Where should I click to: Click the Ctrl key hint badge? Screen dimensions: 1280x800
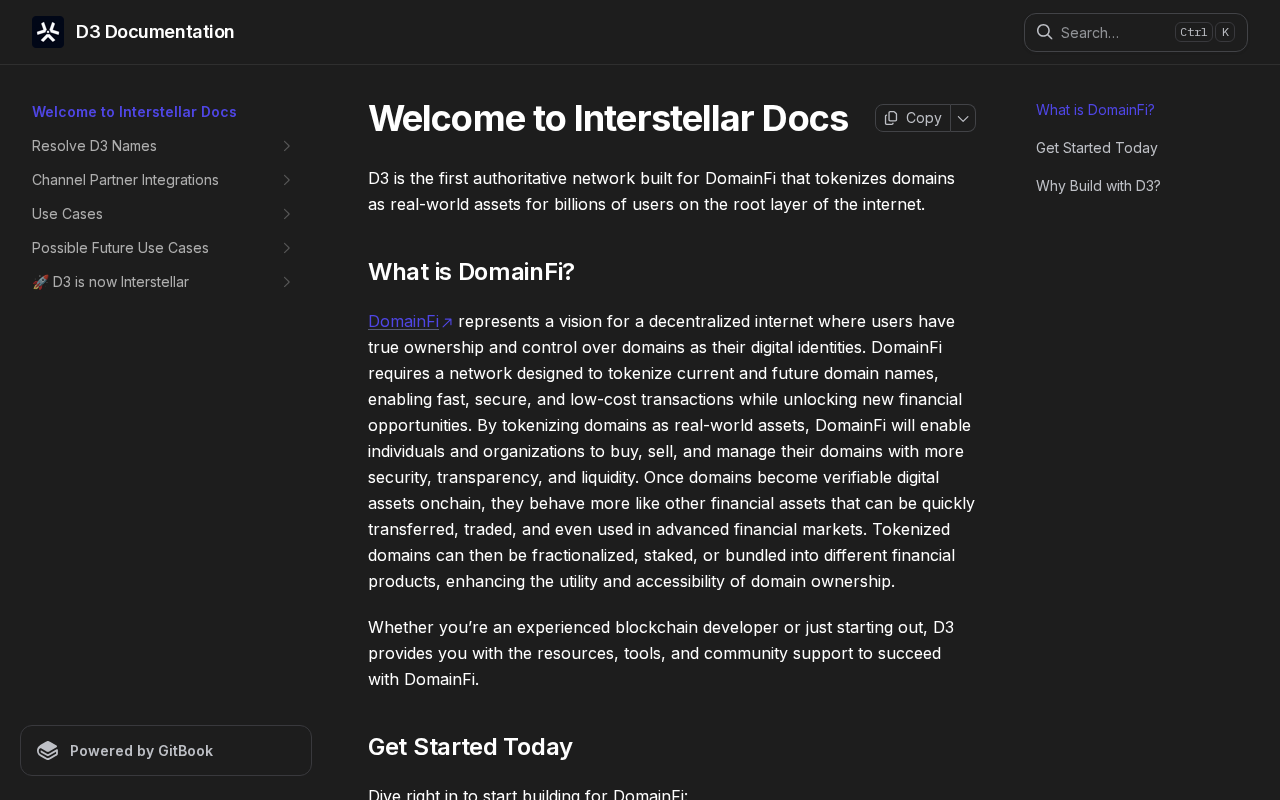(x=1194, y=32)
